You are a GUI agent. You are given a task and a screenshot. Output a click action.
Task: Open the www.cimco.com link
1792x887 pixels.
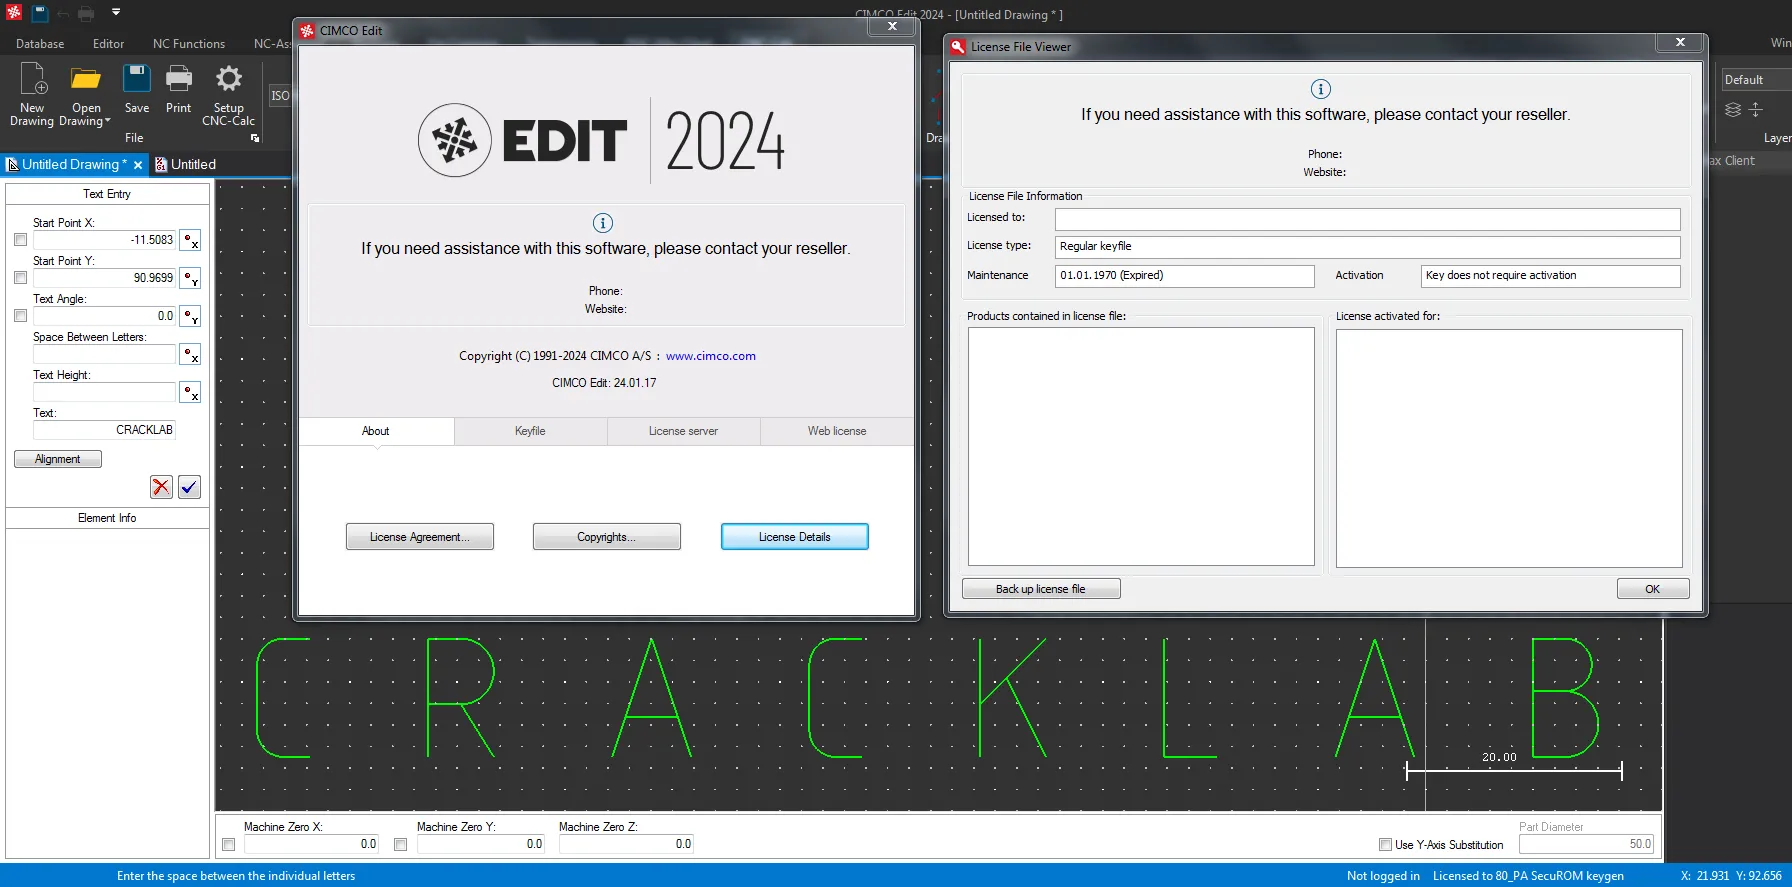point(711,356)
